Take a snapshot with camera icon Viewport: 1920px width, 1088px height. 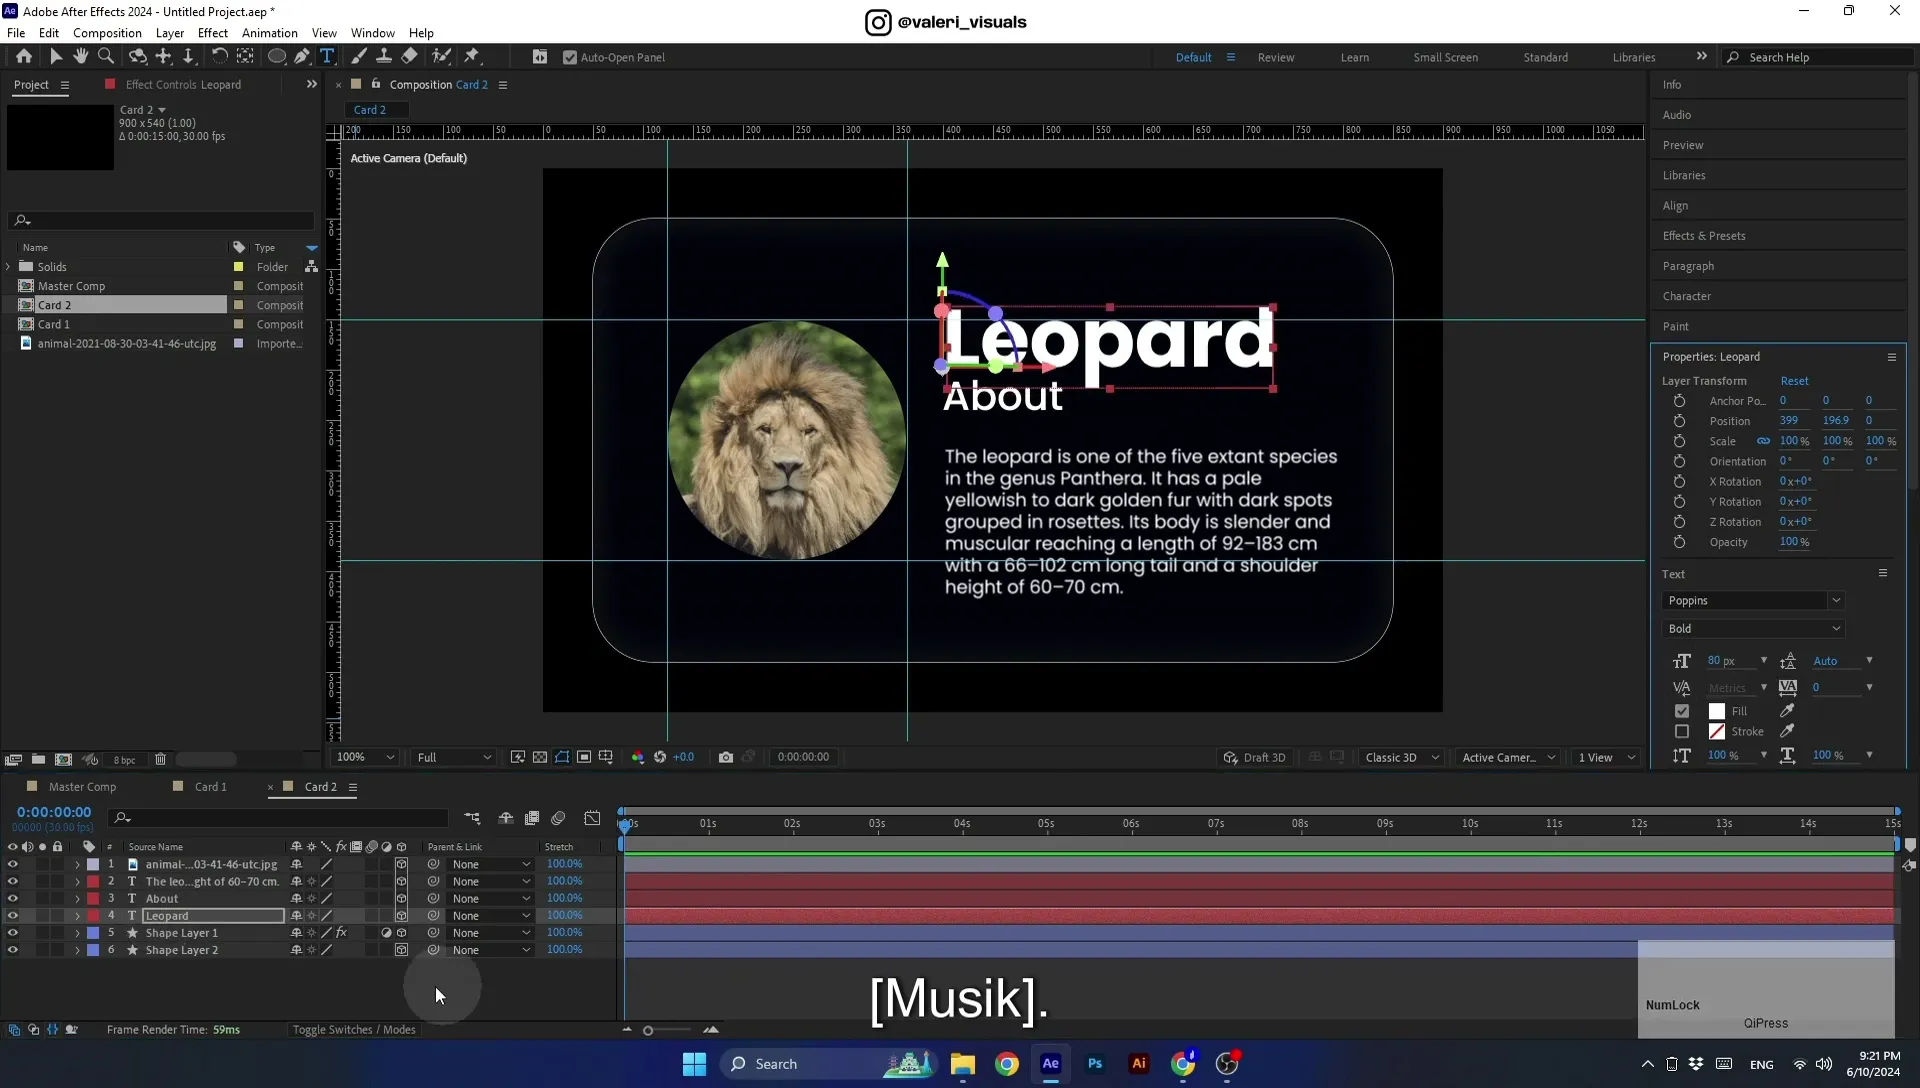pos(726,757)
